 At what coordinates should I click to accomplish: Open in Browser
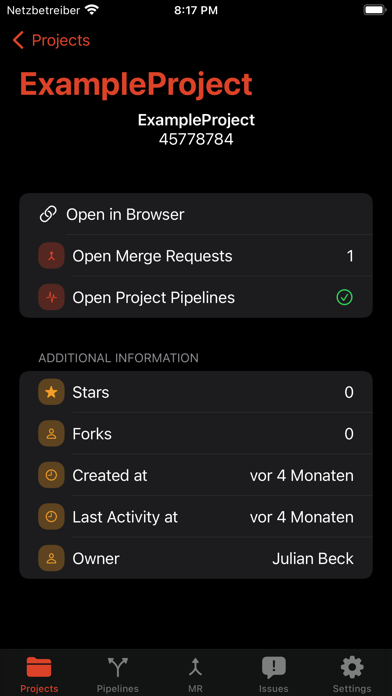tap(196, 214)
